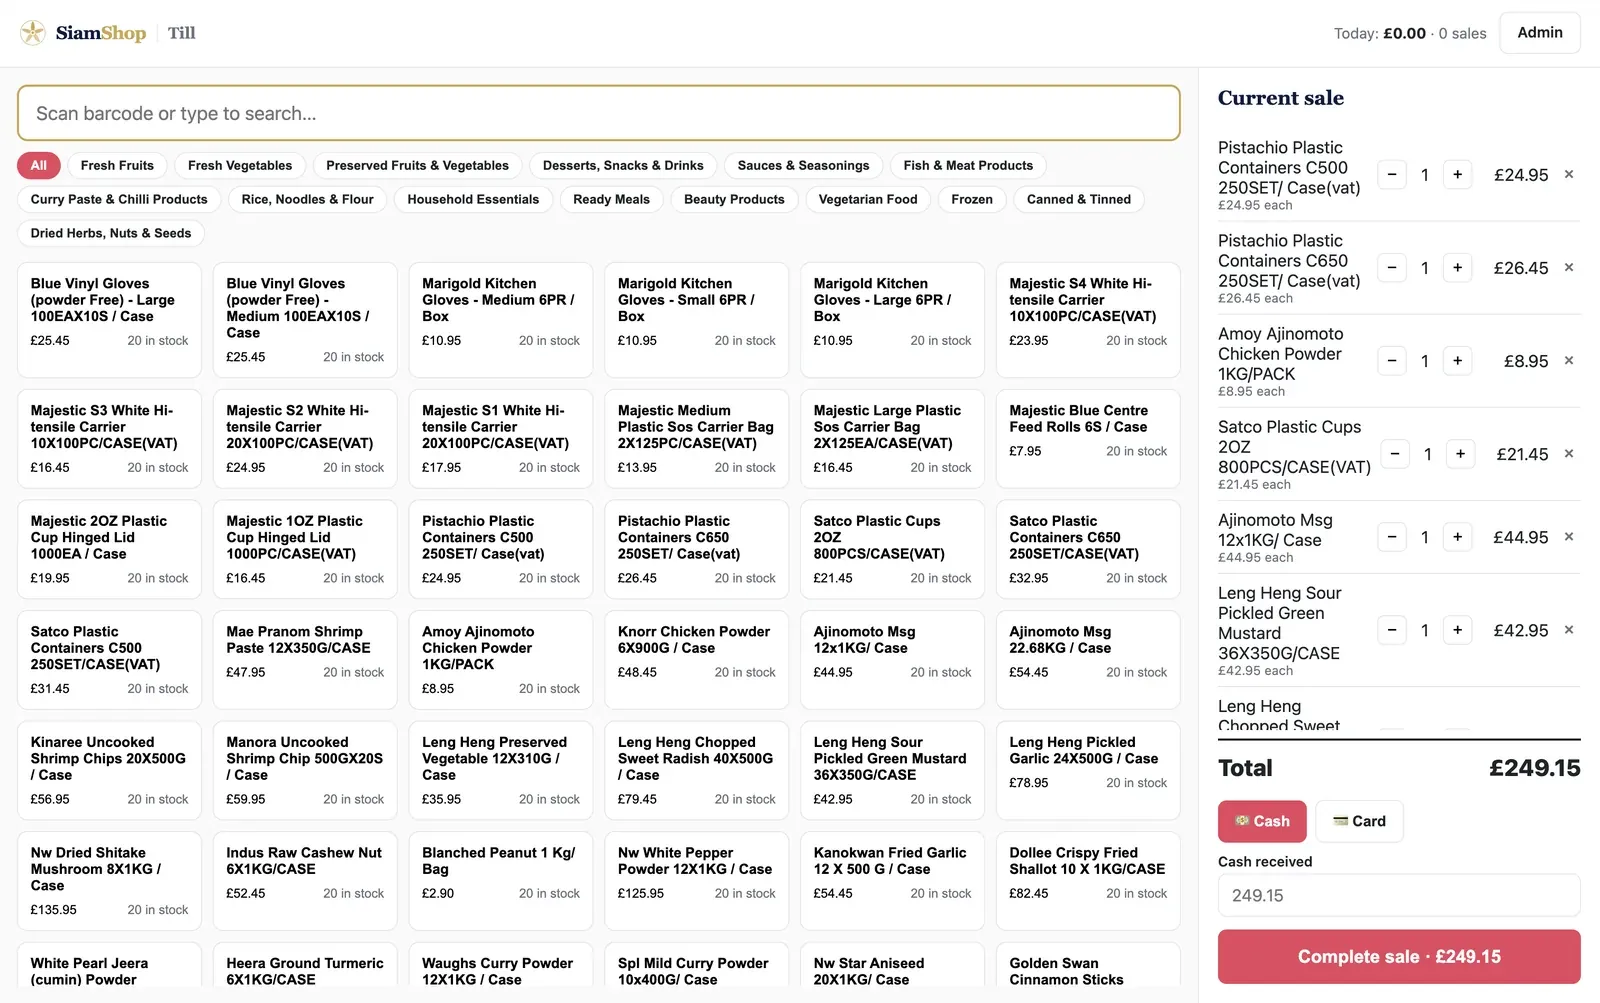Image resolution: width=1600 pixels, height=1003 pixels.
Task: Increase quantity of Pistachio C500 containers
Action: [x=1457, y=175]
